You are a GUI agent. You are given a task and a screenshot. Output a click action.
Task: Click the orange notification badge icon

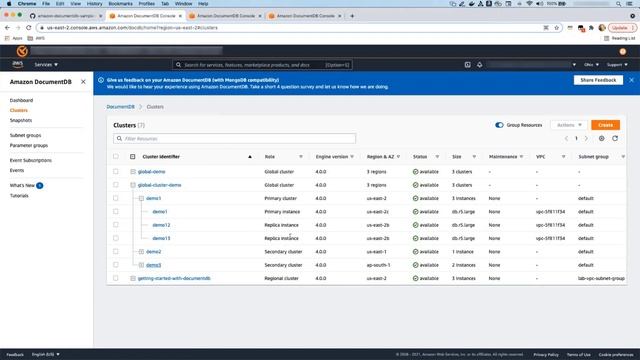click(622, 51)
